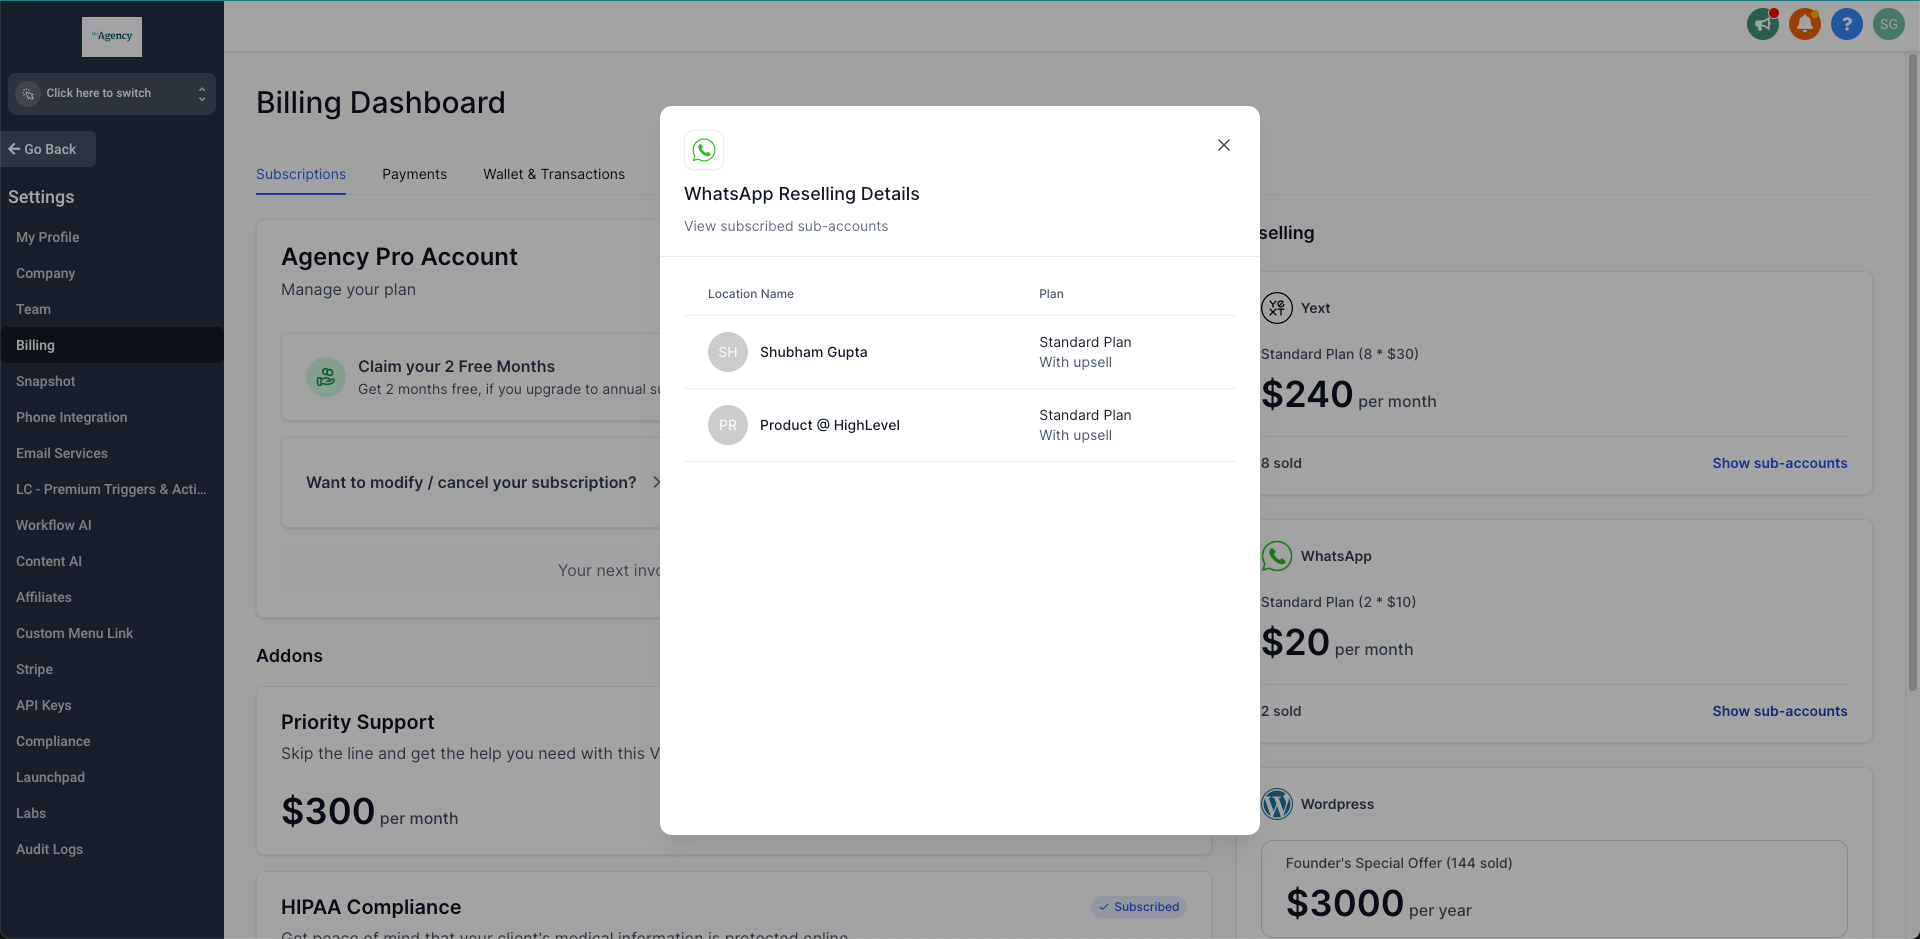Viewport: 1920px width, 939px height.
Task: Click the Agency logo in sidebar
Action: (x=112, y=37)
